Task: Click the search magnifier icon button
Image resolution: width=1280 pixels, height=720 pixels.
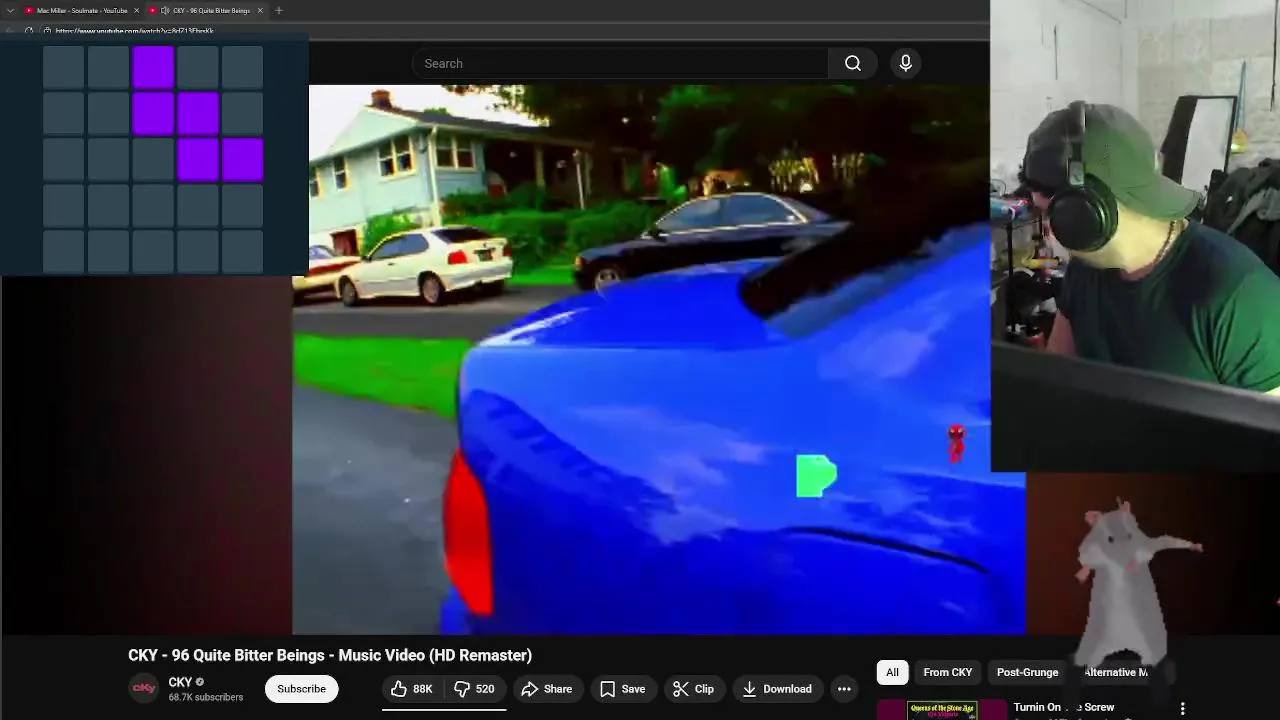Action: (853, 63)
